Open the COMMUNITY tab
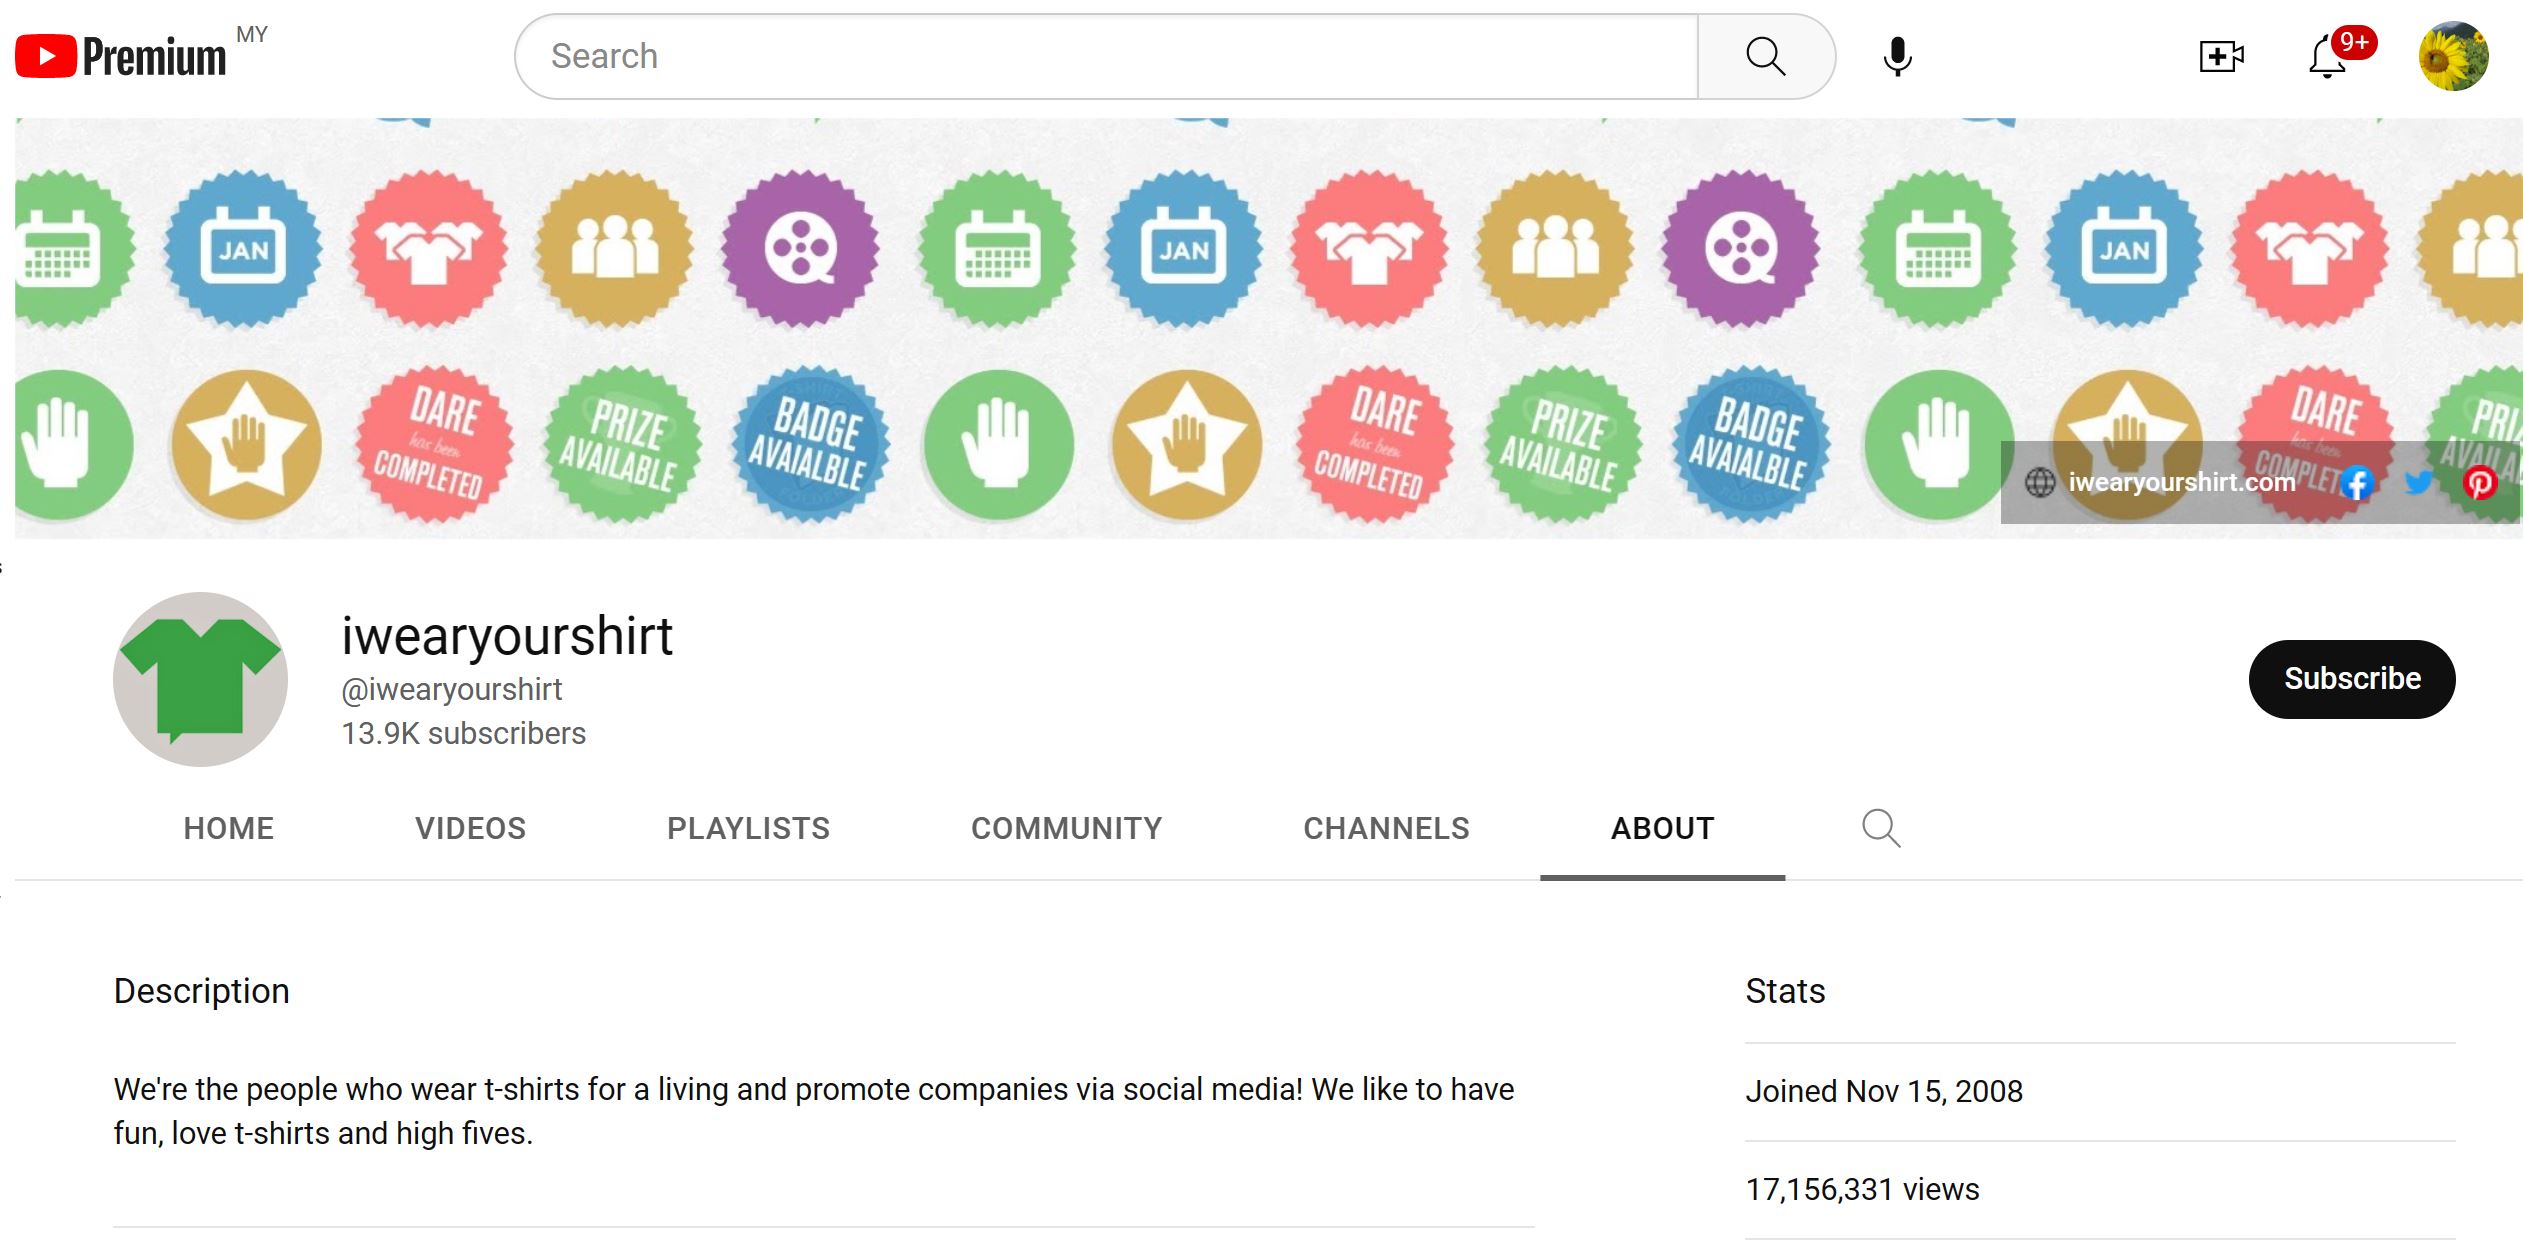This screenshot has height=1242, width=2523. pyautogui.click(x=1067, y=828)
